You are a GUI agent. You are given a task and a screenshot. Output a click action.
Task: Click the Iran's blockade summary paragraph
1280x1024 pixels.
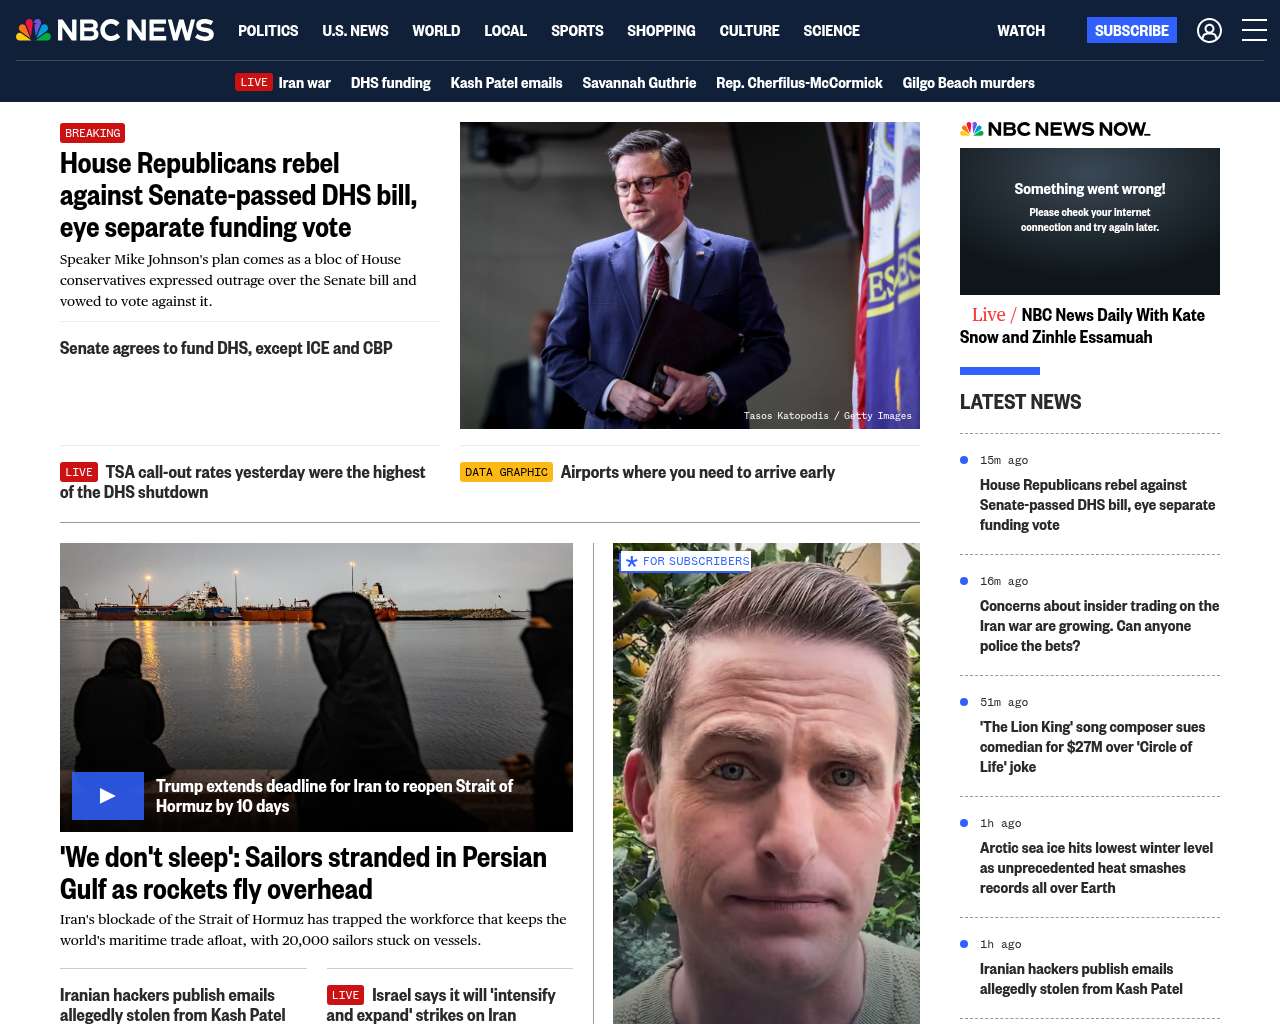[x=313, y=930]
